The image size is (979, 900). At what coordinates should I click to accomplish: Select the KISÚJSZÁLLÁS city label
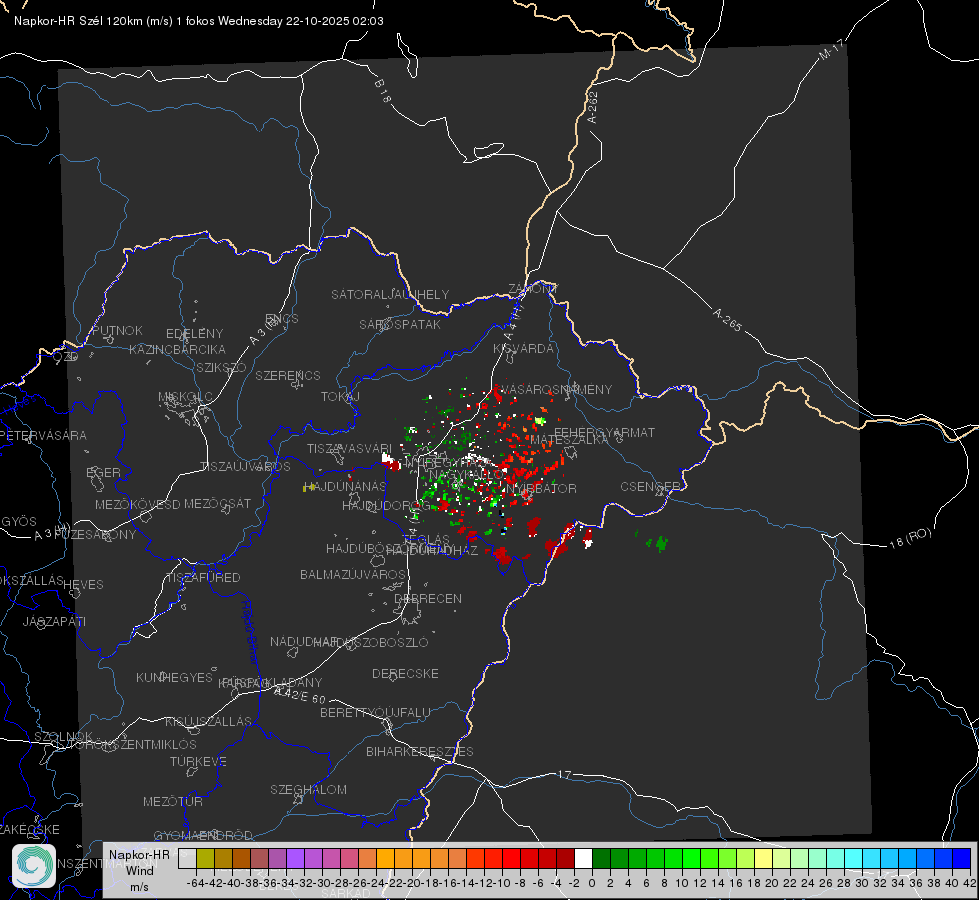[x=209, y=722]
